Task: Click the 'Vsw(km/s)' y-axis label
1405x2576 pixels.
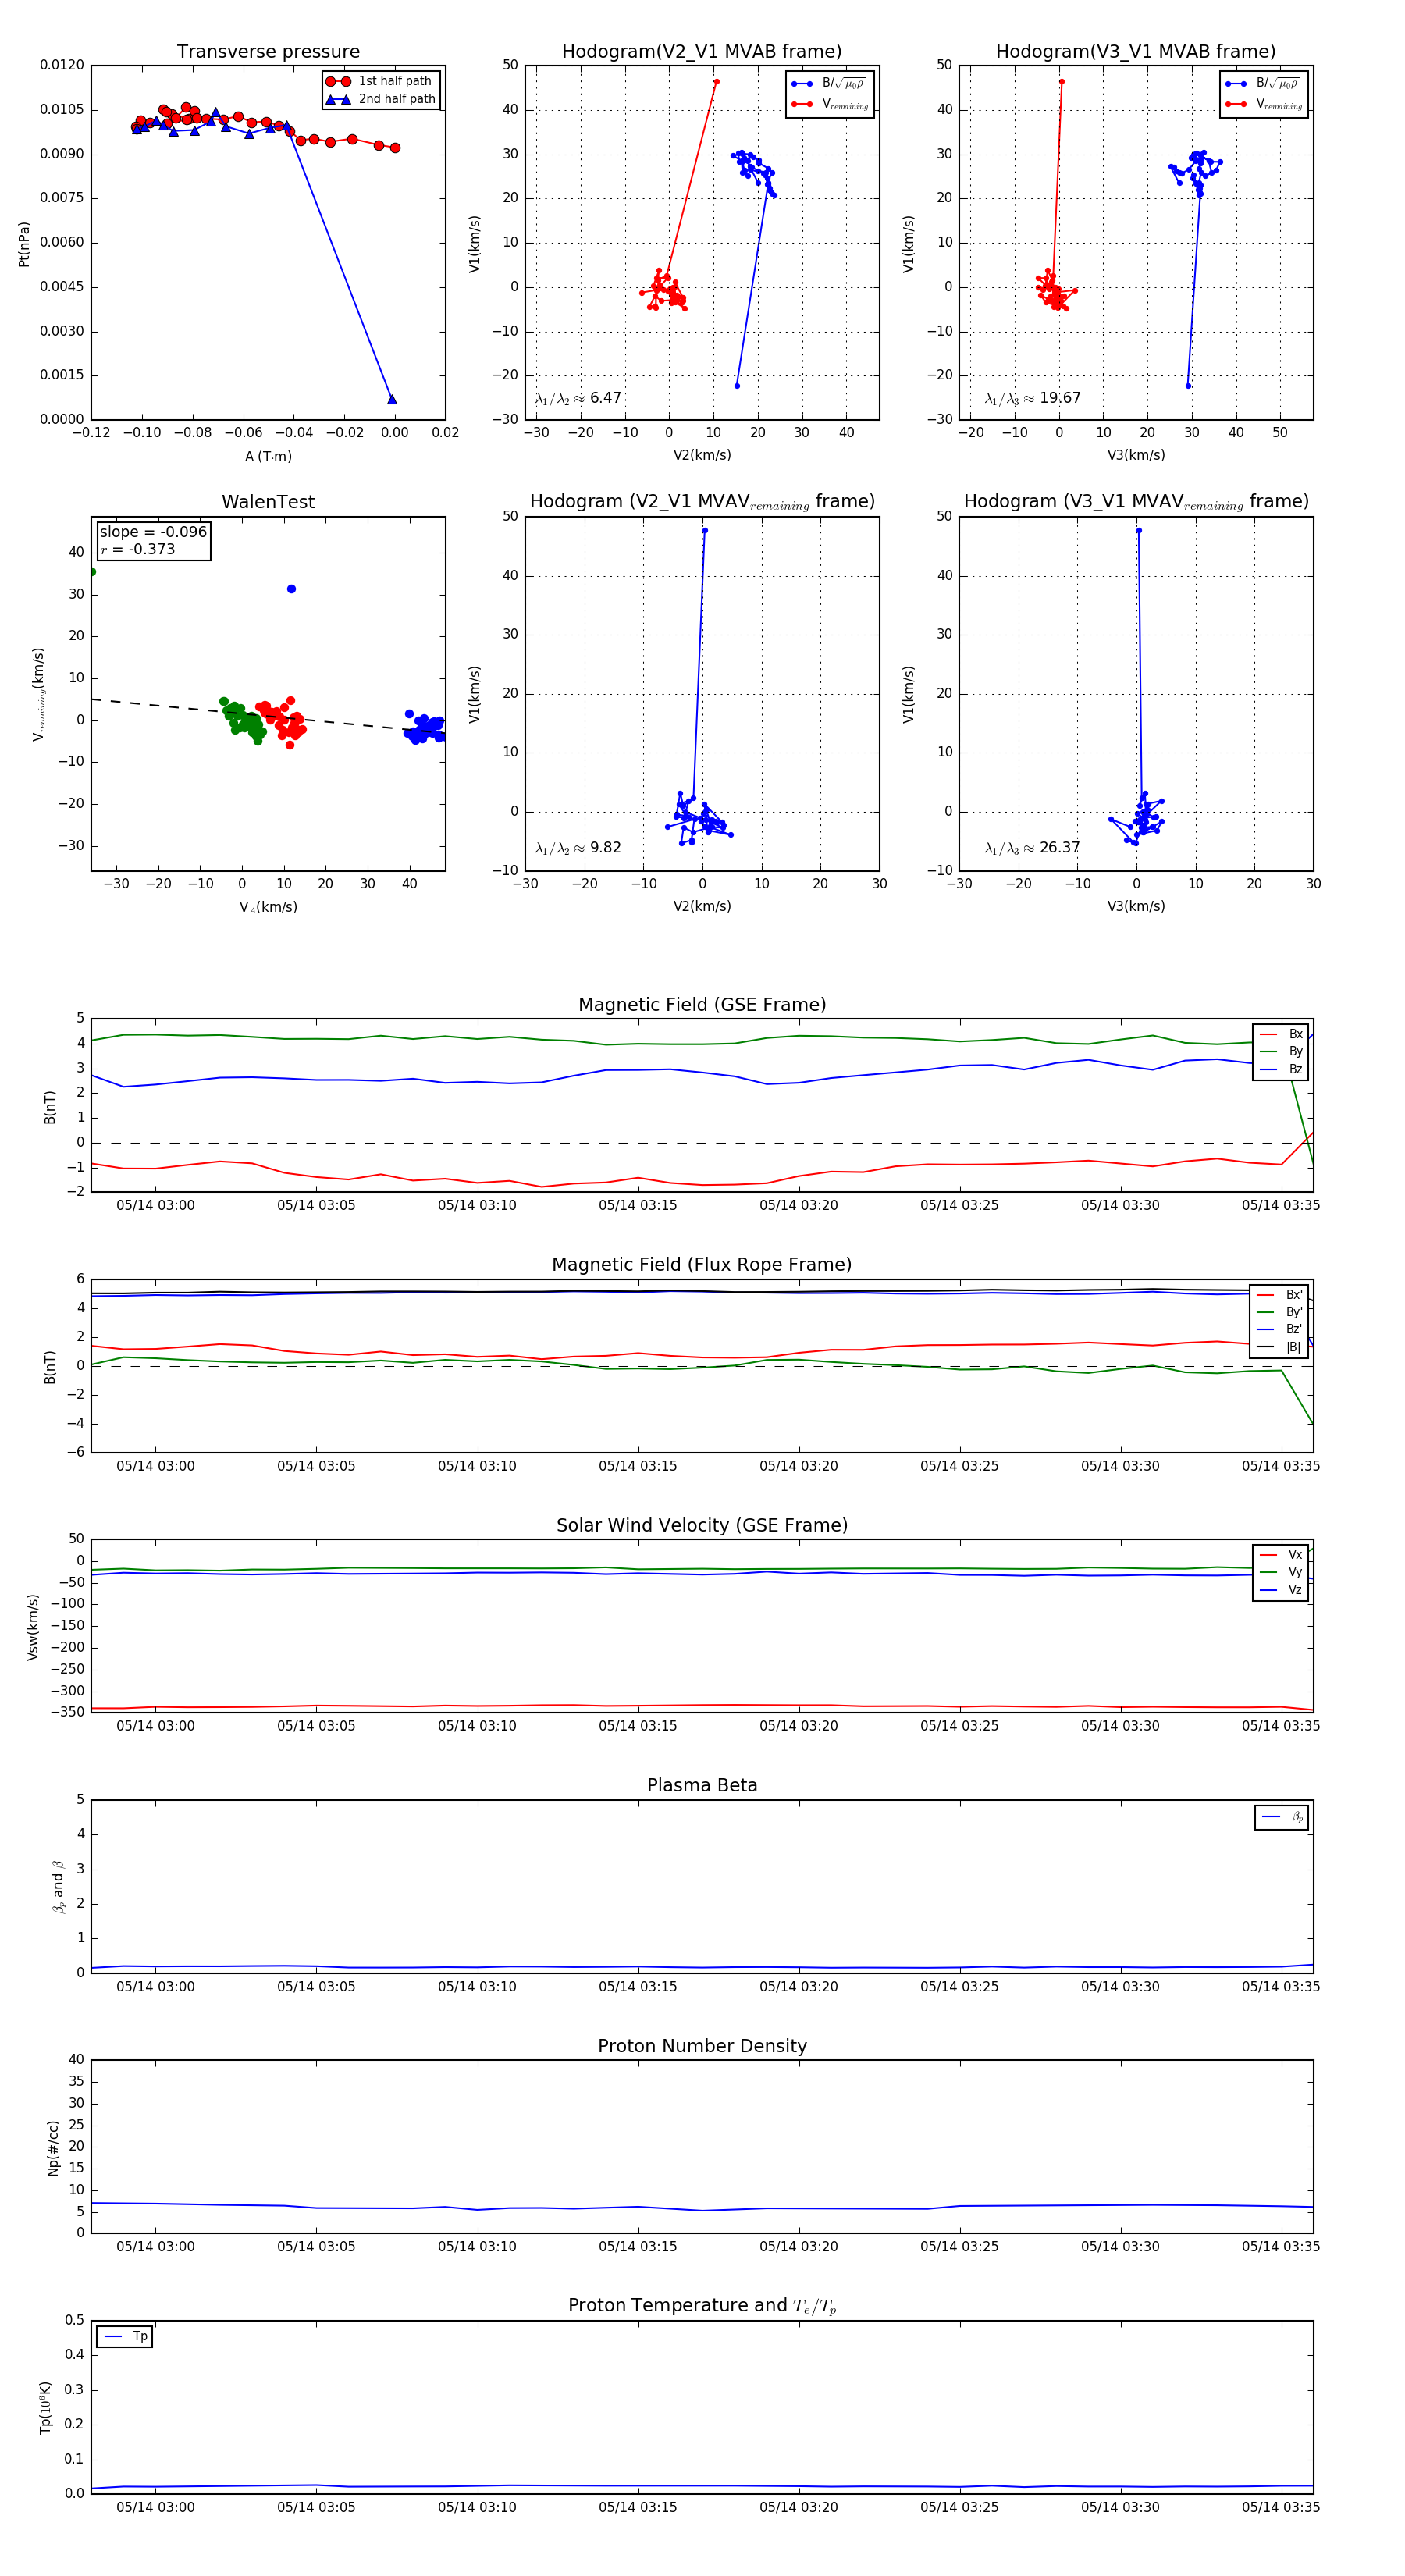Action: (x=33, y=1627)
